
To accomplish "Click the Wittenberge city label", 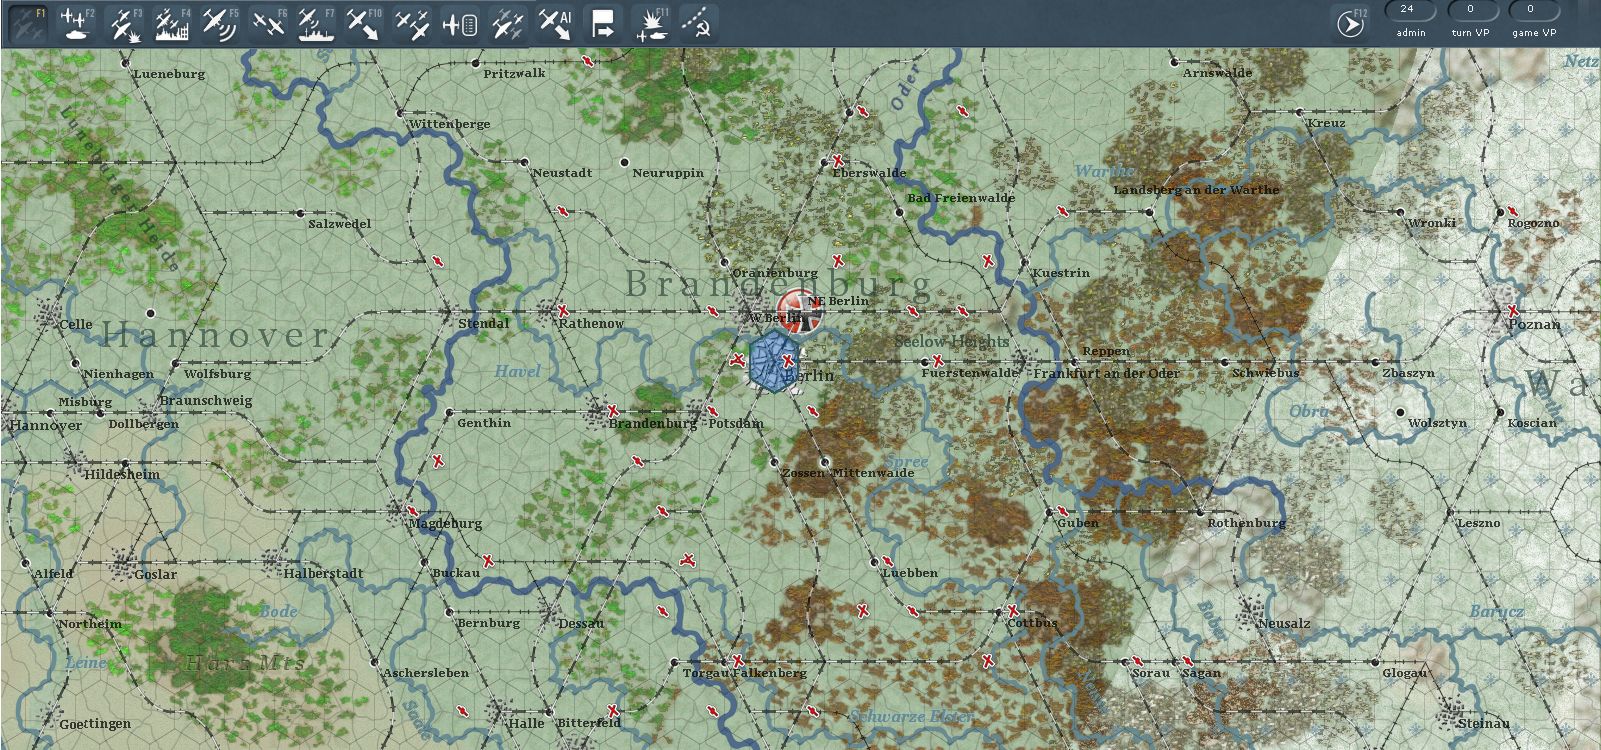I will [x=449, y=124].
